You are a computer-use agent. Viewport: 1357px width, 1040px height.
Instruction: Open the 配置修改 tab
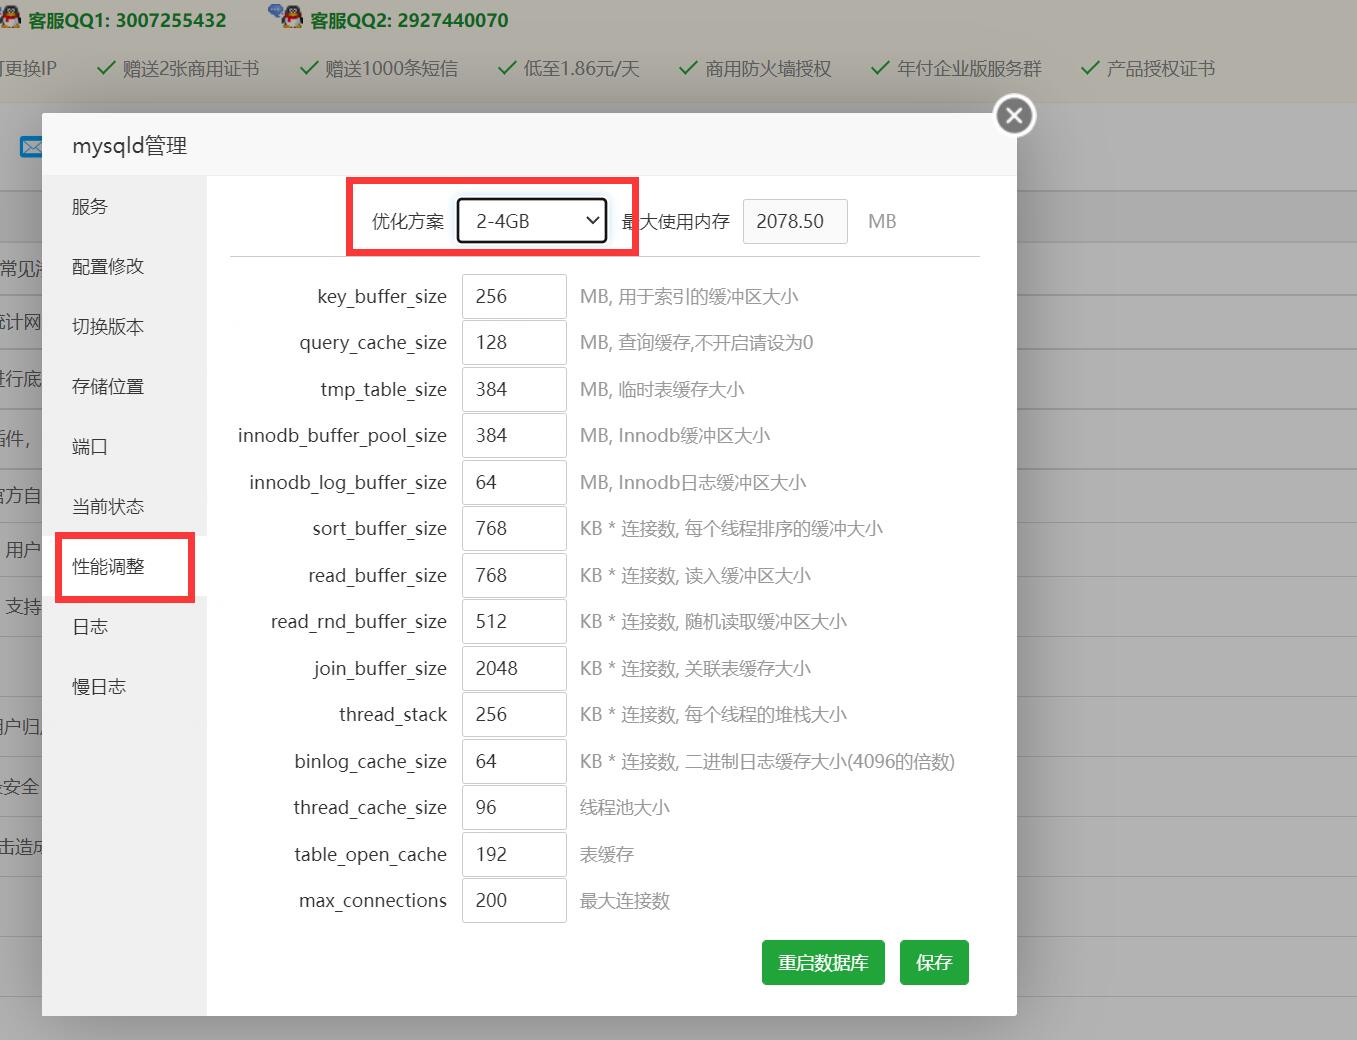pos(108,267)
